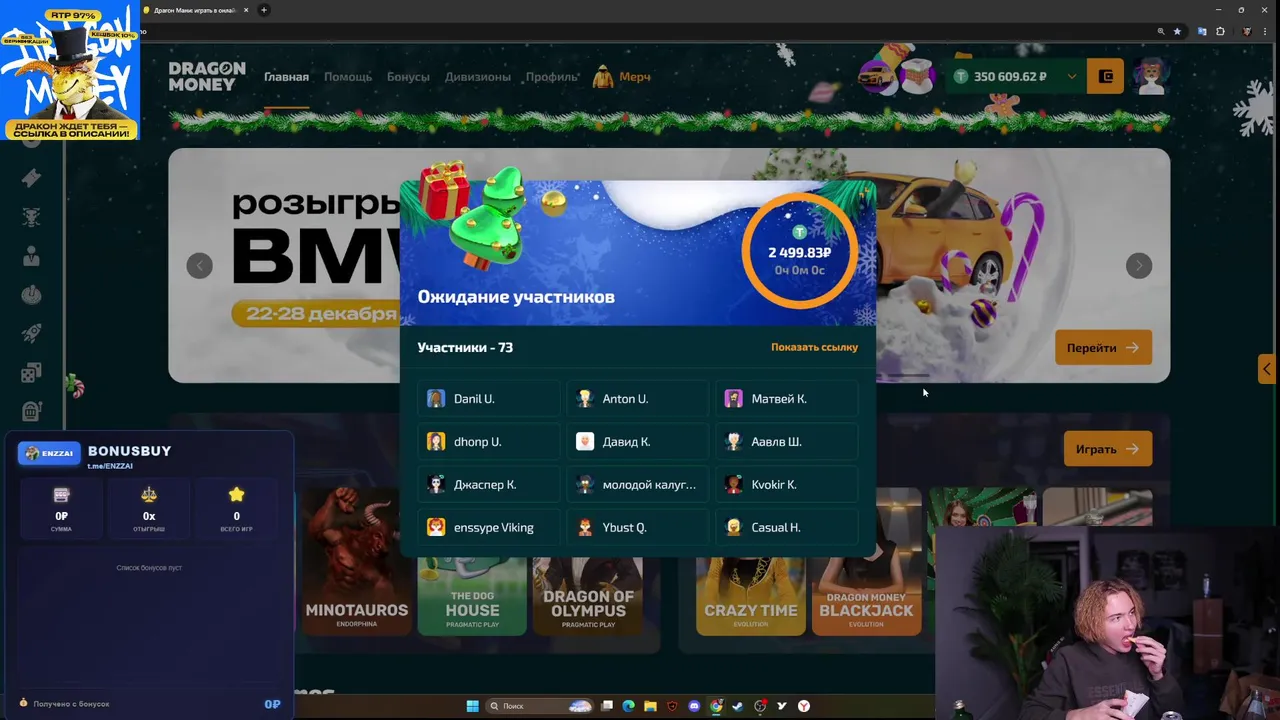Expand the 350 609.62 ₽ balance dropdown

point(1072,76)
